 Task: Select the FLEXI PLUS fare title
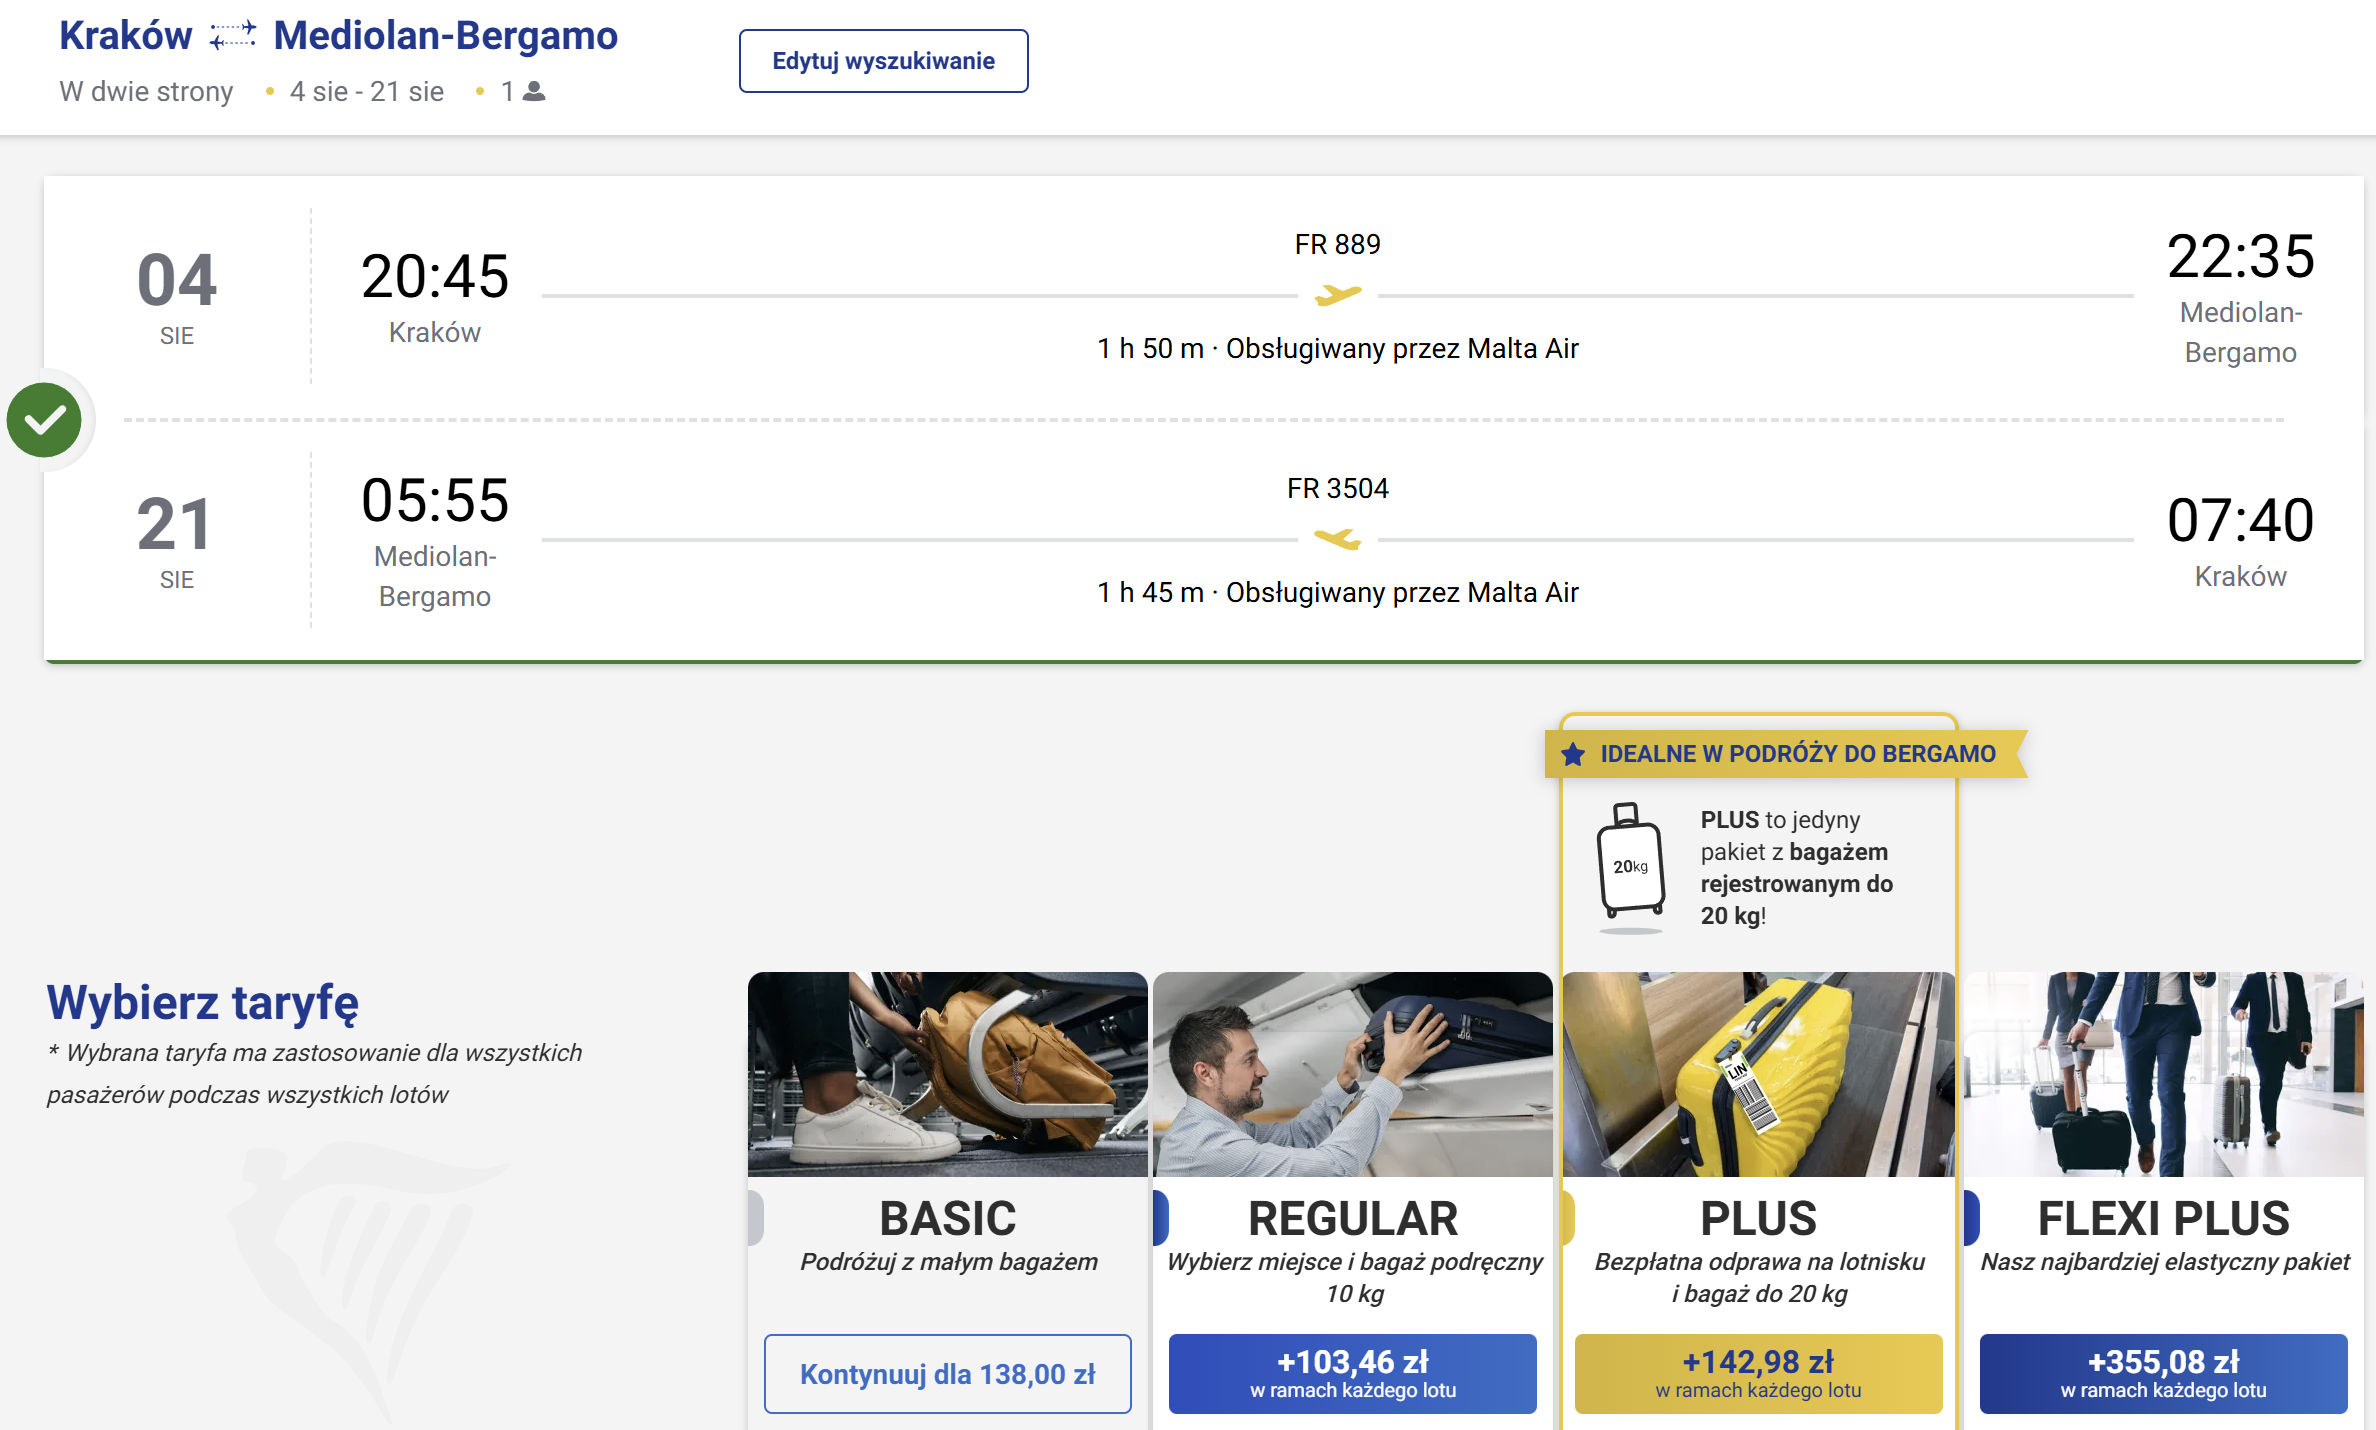(2163, 1219)
